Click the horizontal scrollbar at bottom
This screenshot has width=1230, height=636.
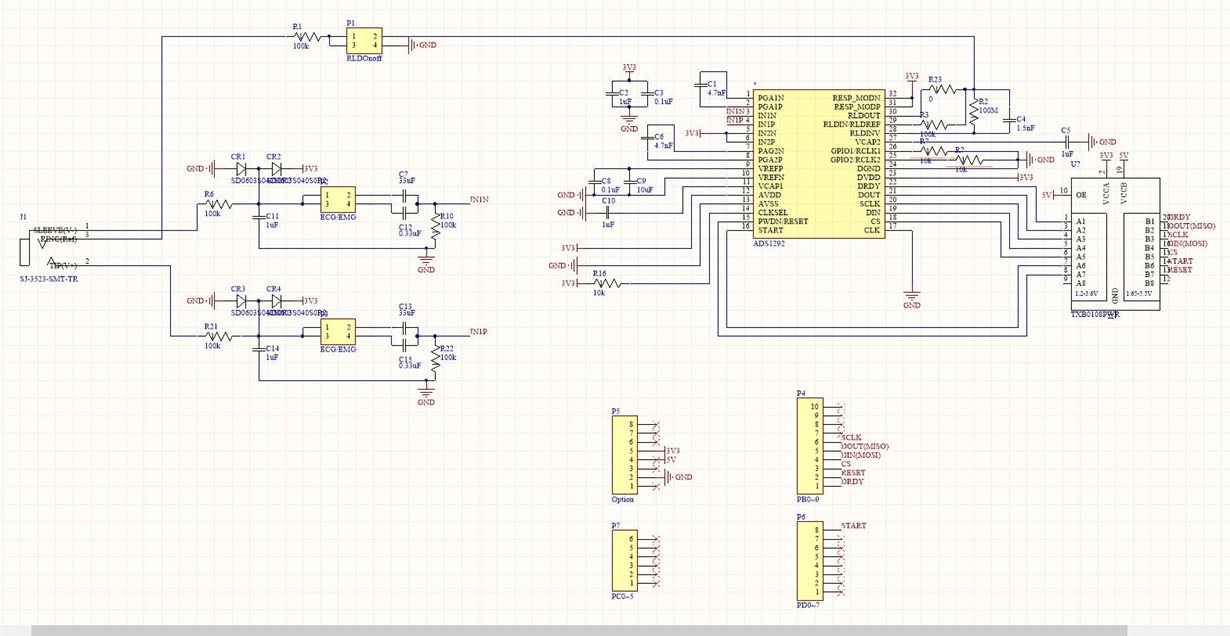pos(578,631)
